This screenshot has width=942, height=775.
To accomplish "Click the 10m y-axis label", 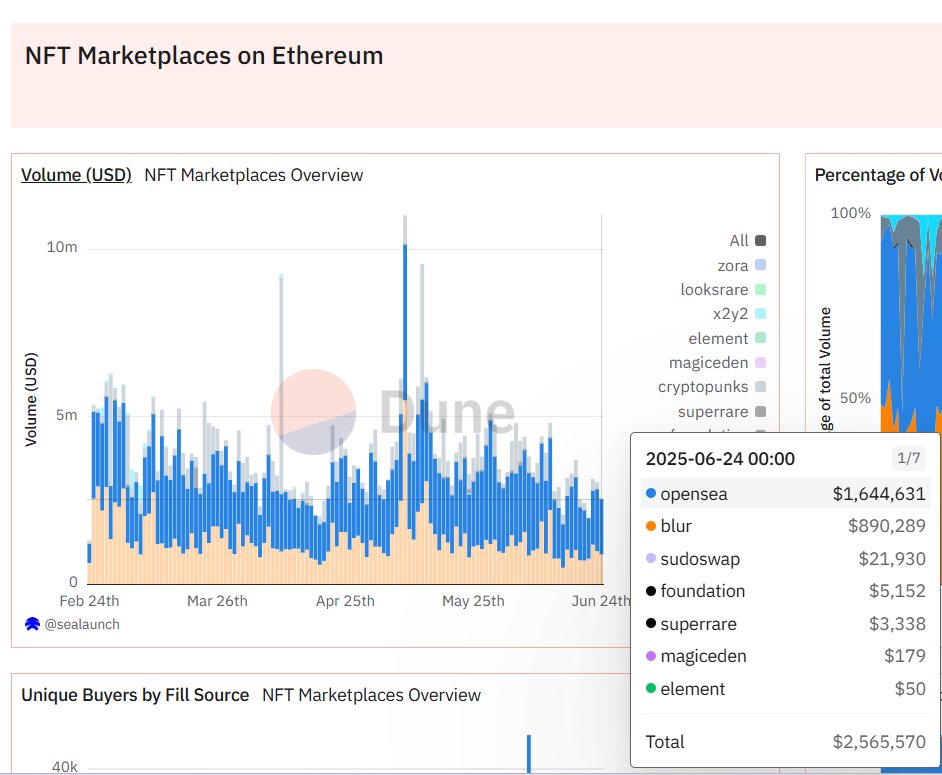I will coord(62,247).
